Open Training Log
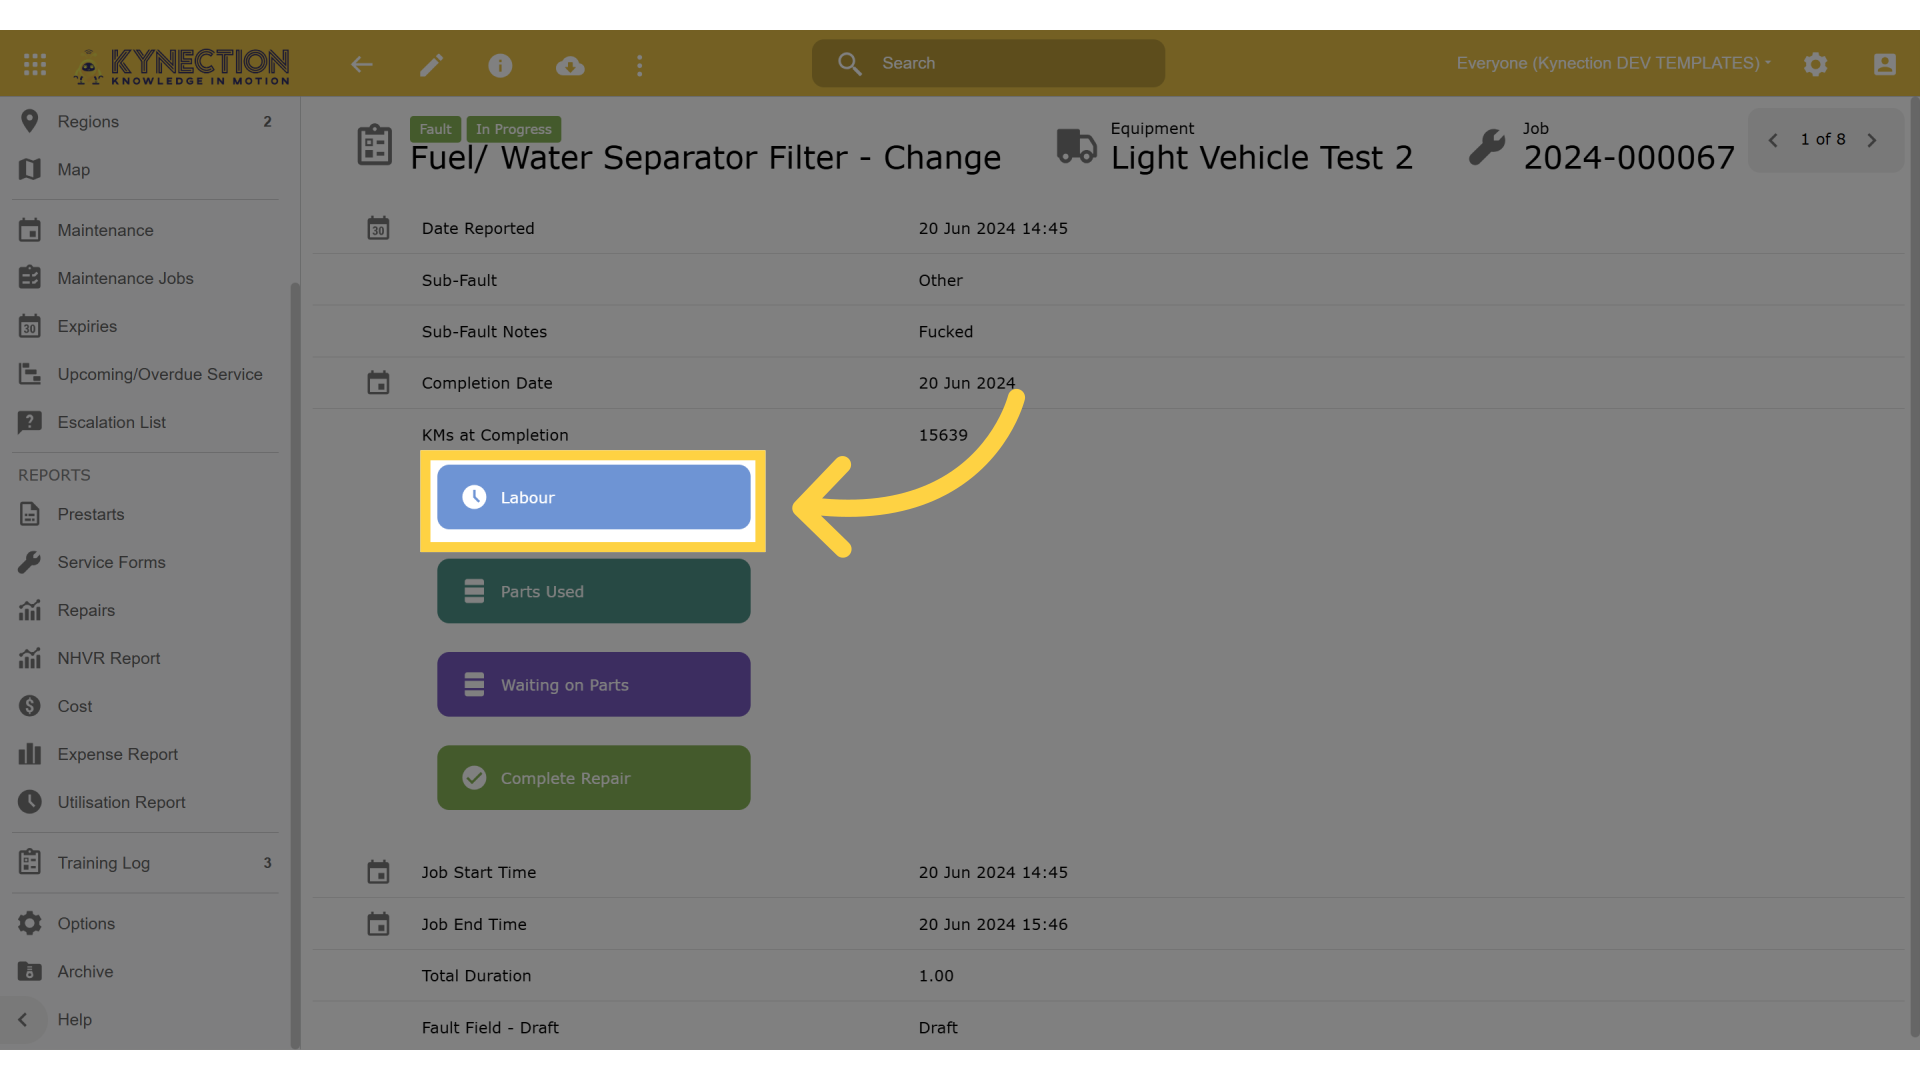1920x1080 pixels. point(145,863)
